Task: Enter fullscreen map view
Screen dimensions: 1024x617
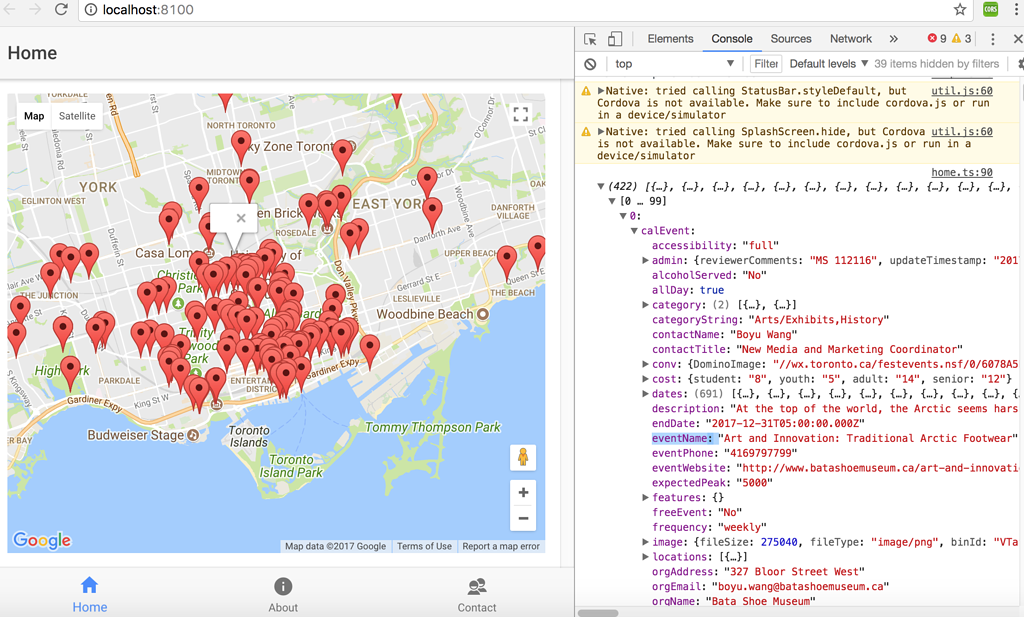Action: pyautogui.click(x=520, y=114)
